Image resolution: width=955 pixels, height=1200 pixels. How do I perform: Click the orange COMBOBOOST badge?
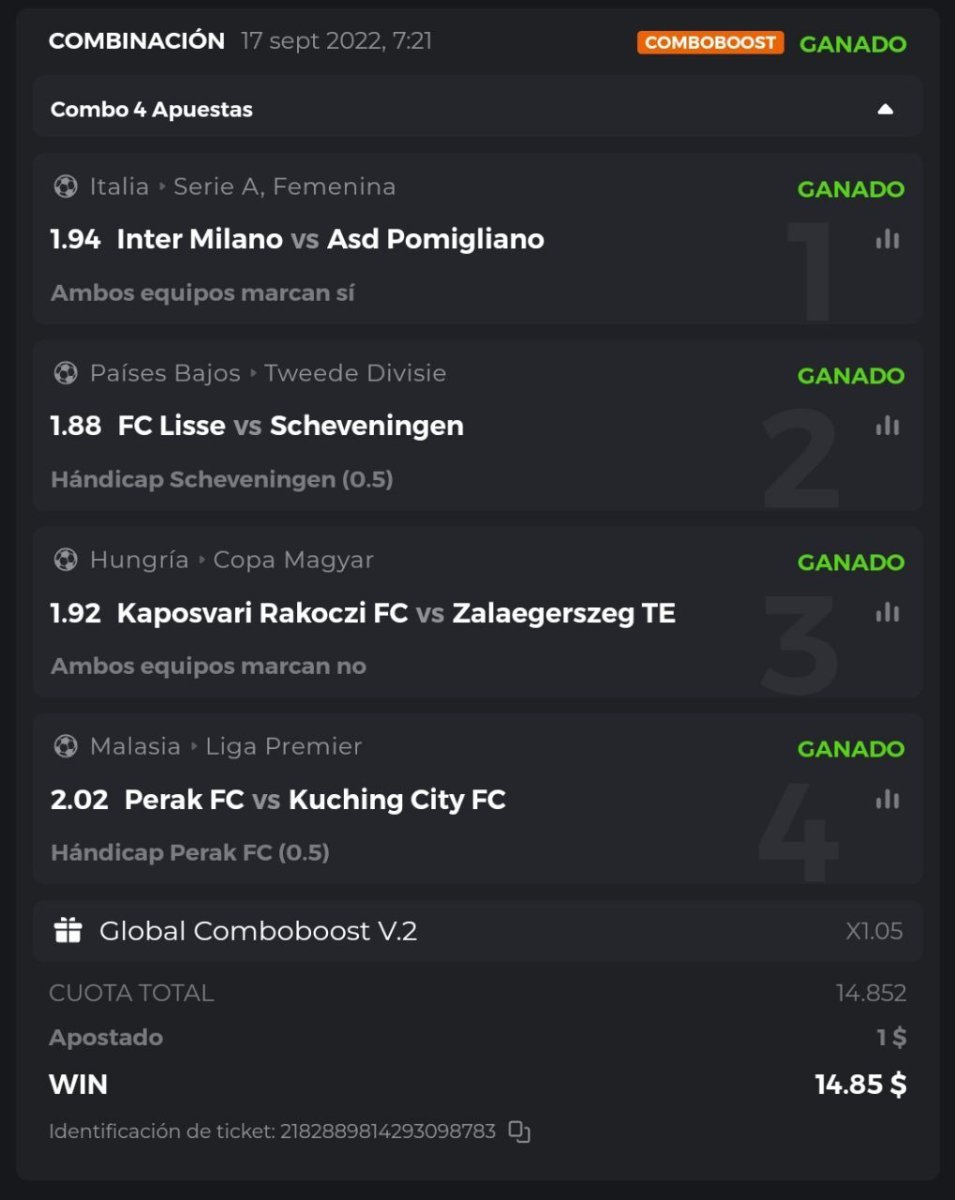[710, 43]
